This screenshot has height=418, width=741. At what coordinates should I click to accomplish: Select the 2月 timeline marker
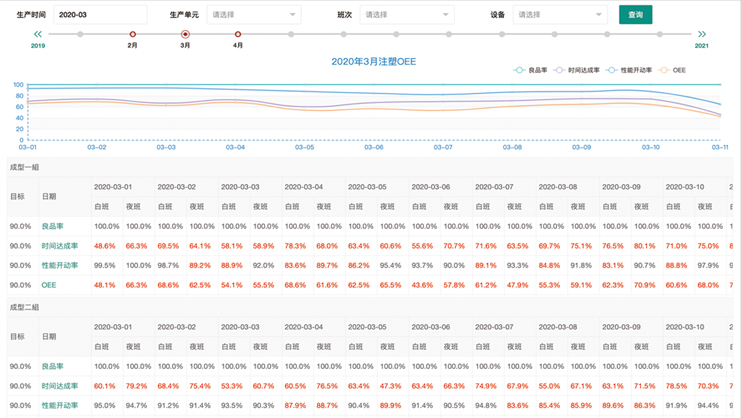click(x=132, y=35)
